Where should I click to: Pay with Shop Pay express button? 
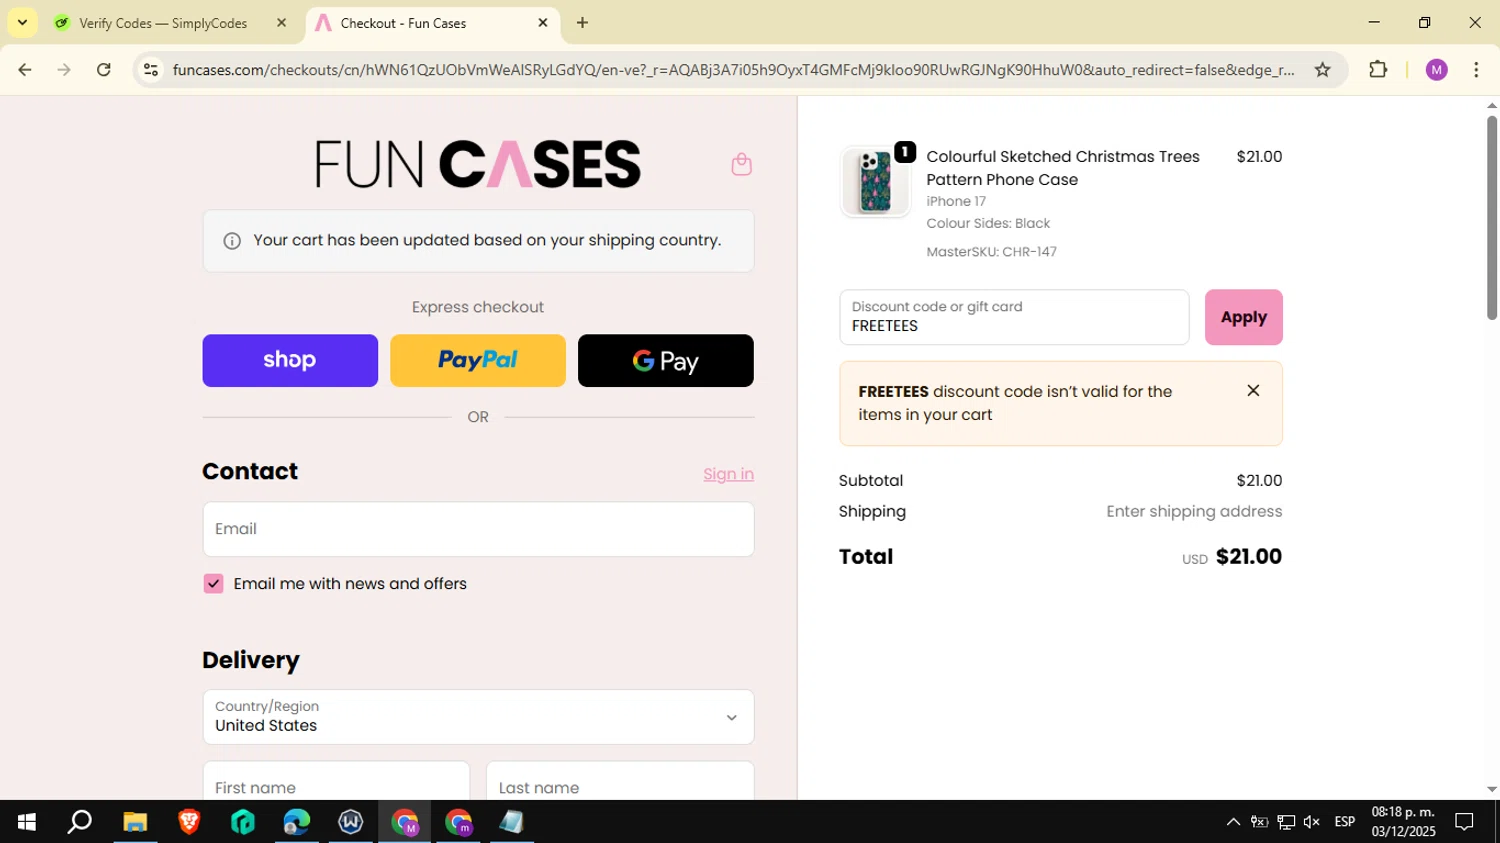click(290, 361)
